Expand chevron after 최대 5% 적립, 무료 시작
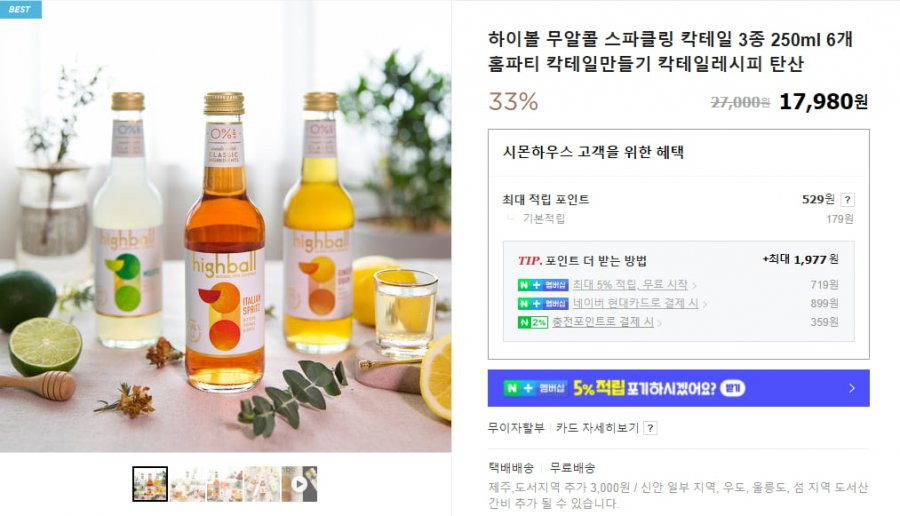 click(694, 285)
